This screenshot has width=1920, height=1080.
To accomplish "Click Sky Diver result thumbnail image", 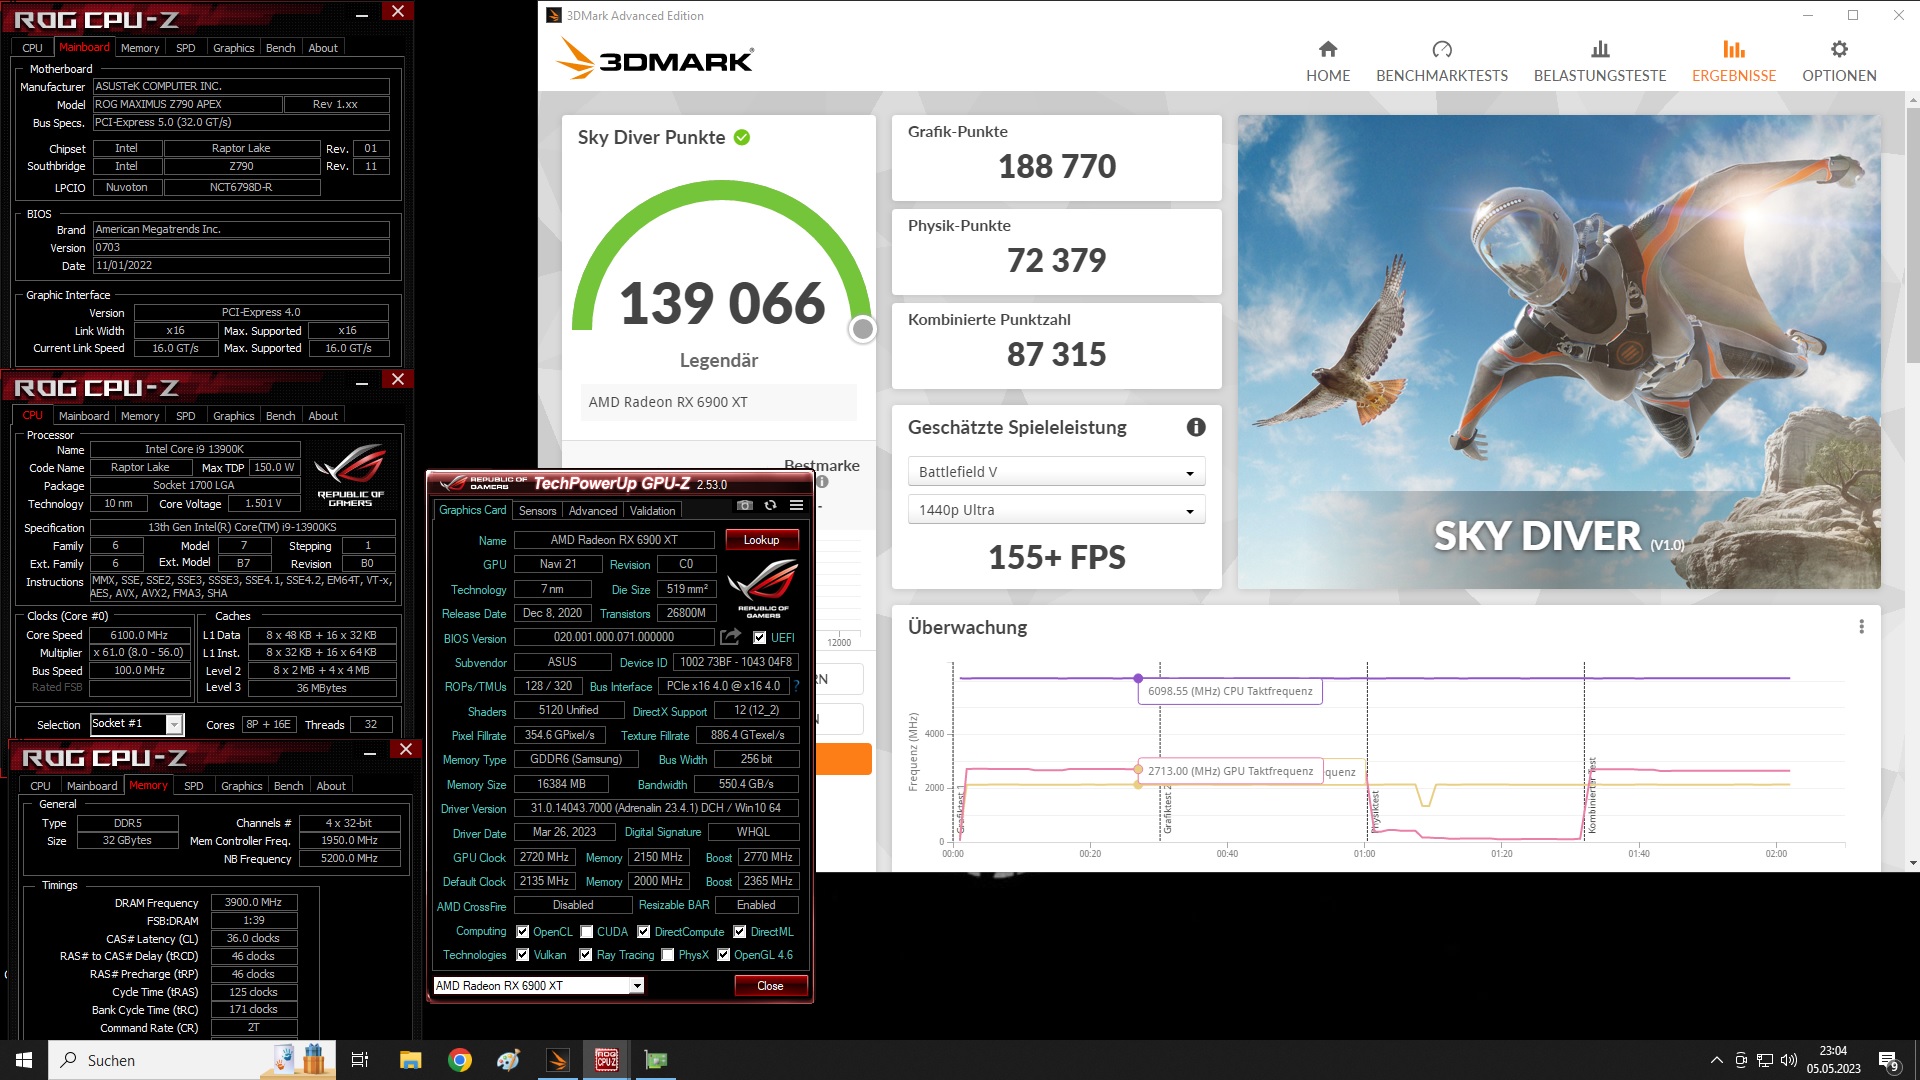I will (1559, 352).
